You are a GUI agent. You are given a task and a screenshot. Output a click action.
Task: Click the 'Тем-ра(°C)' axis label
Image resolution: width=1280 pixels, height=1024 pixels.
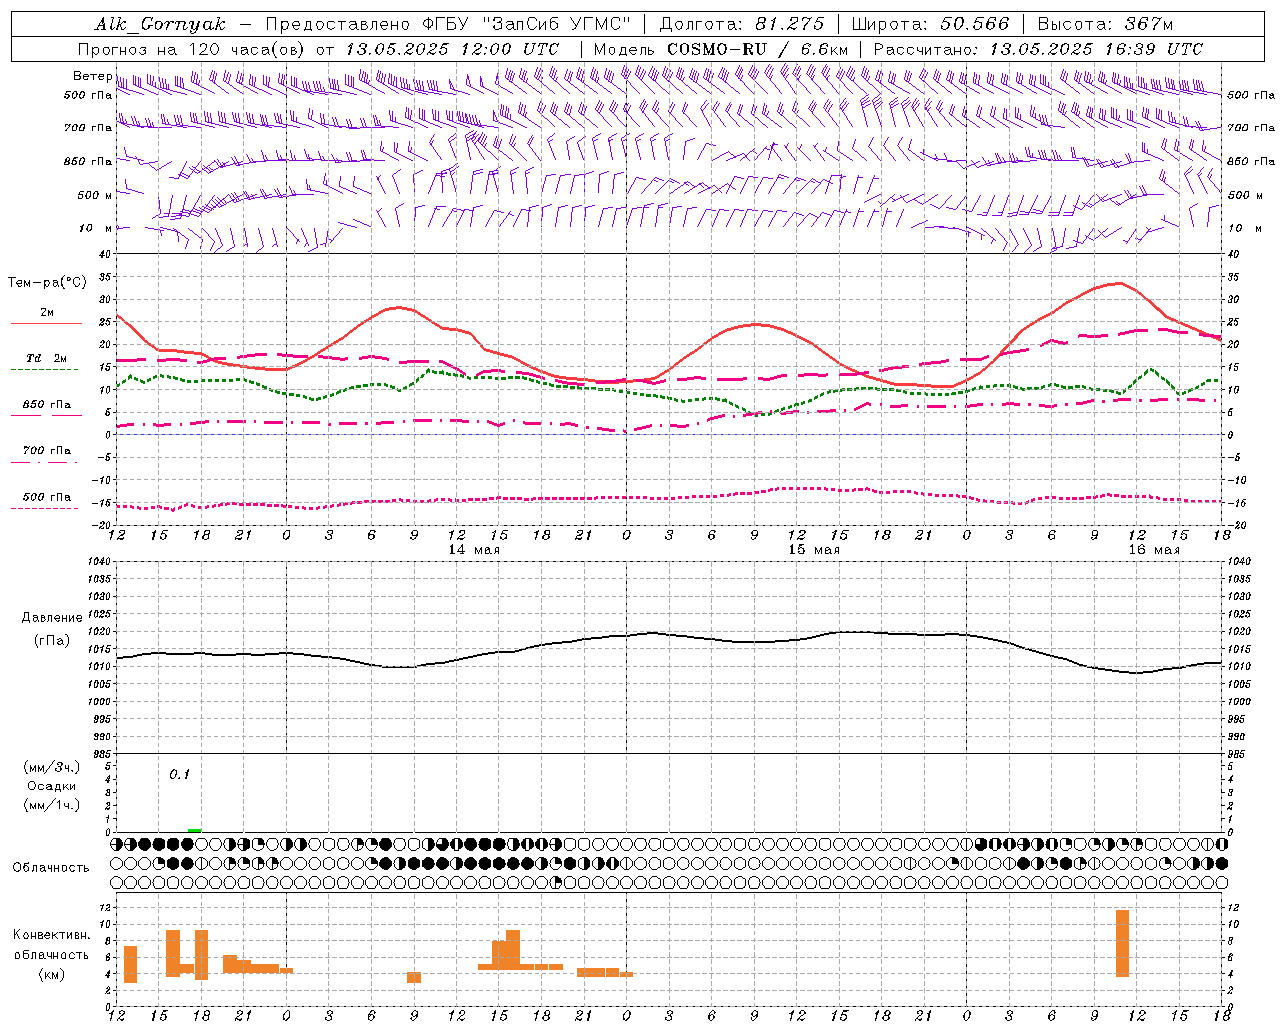(x=47, y=283)
